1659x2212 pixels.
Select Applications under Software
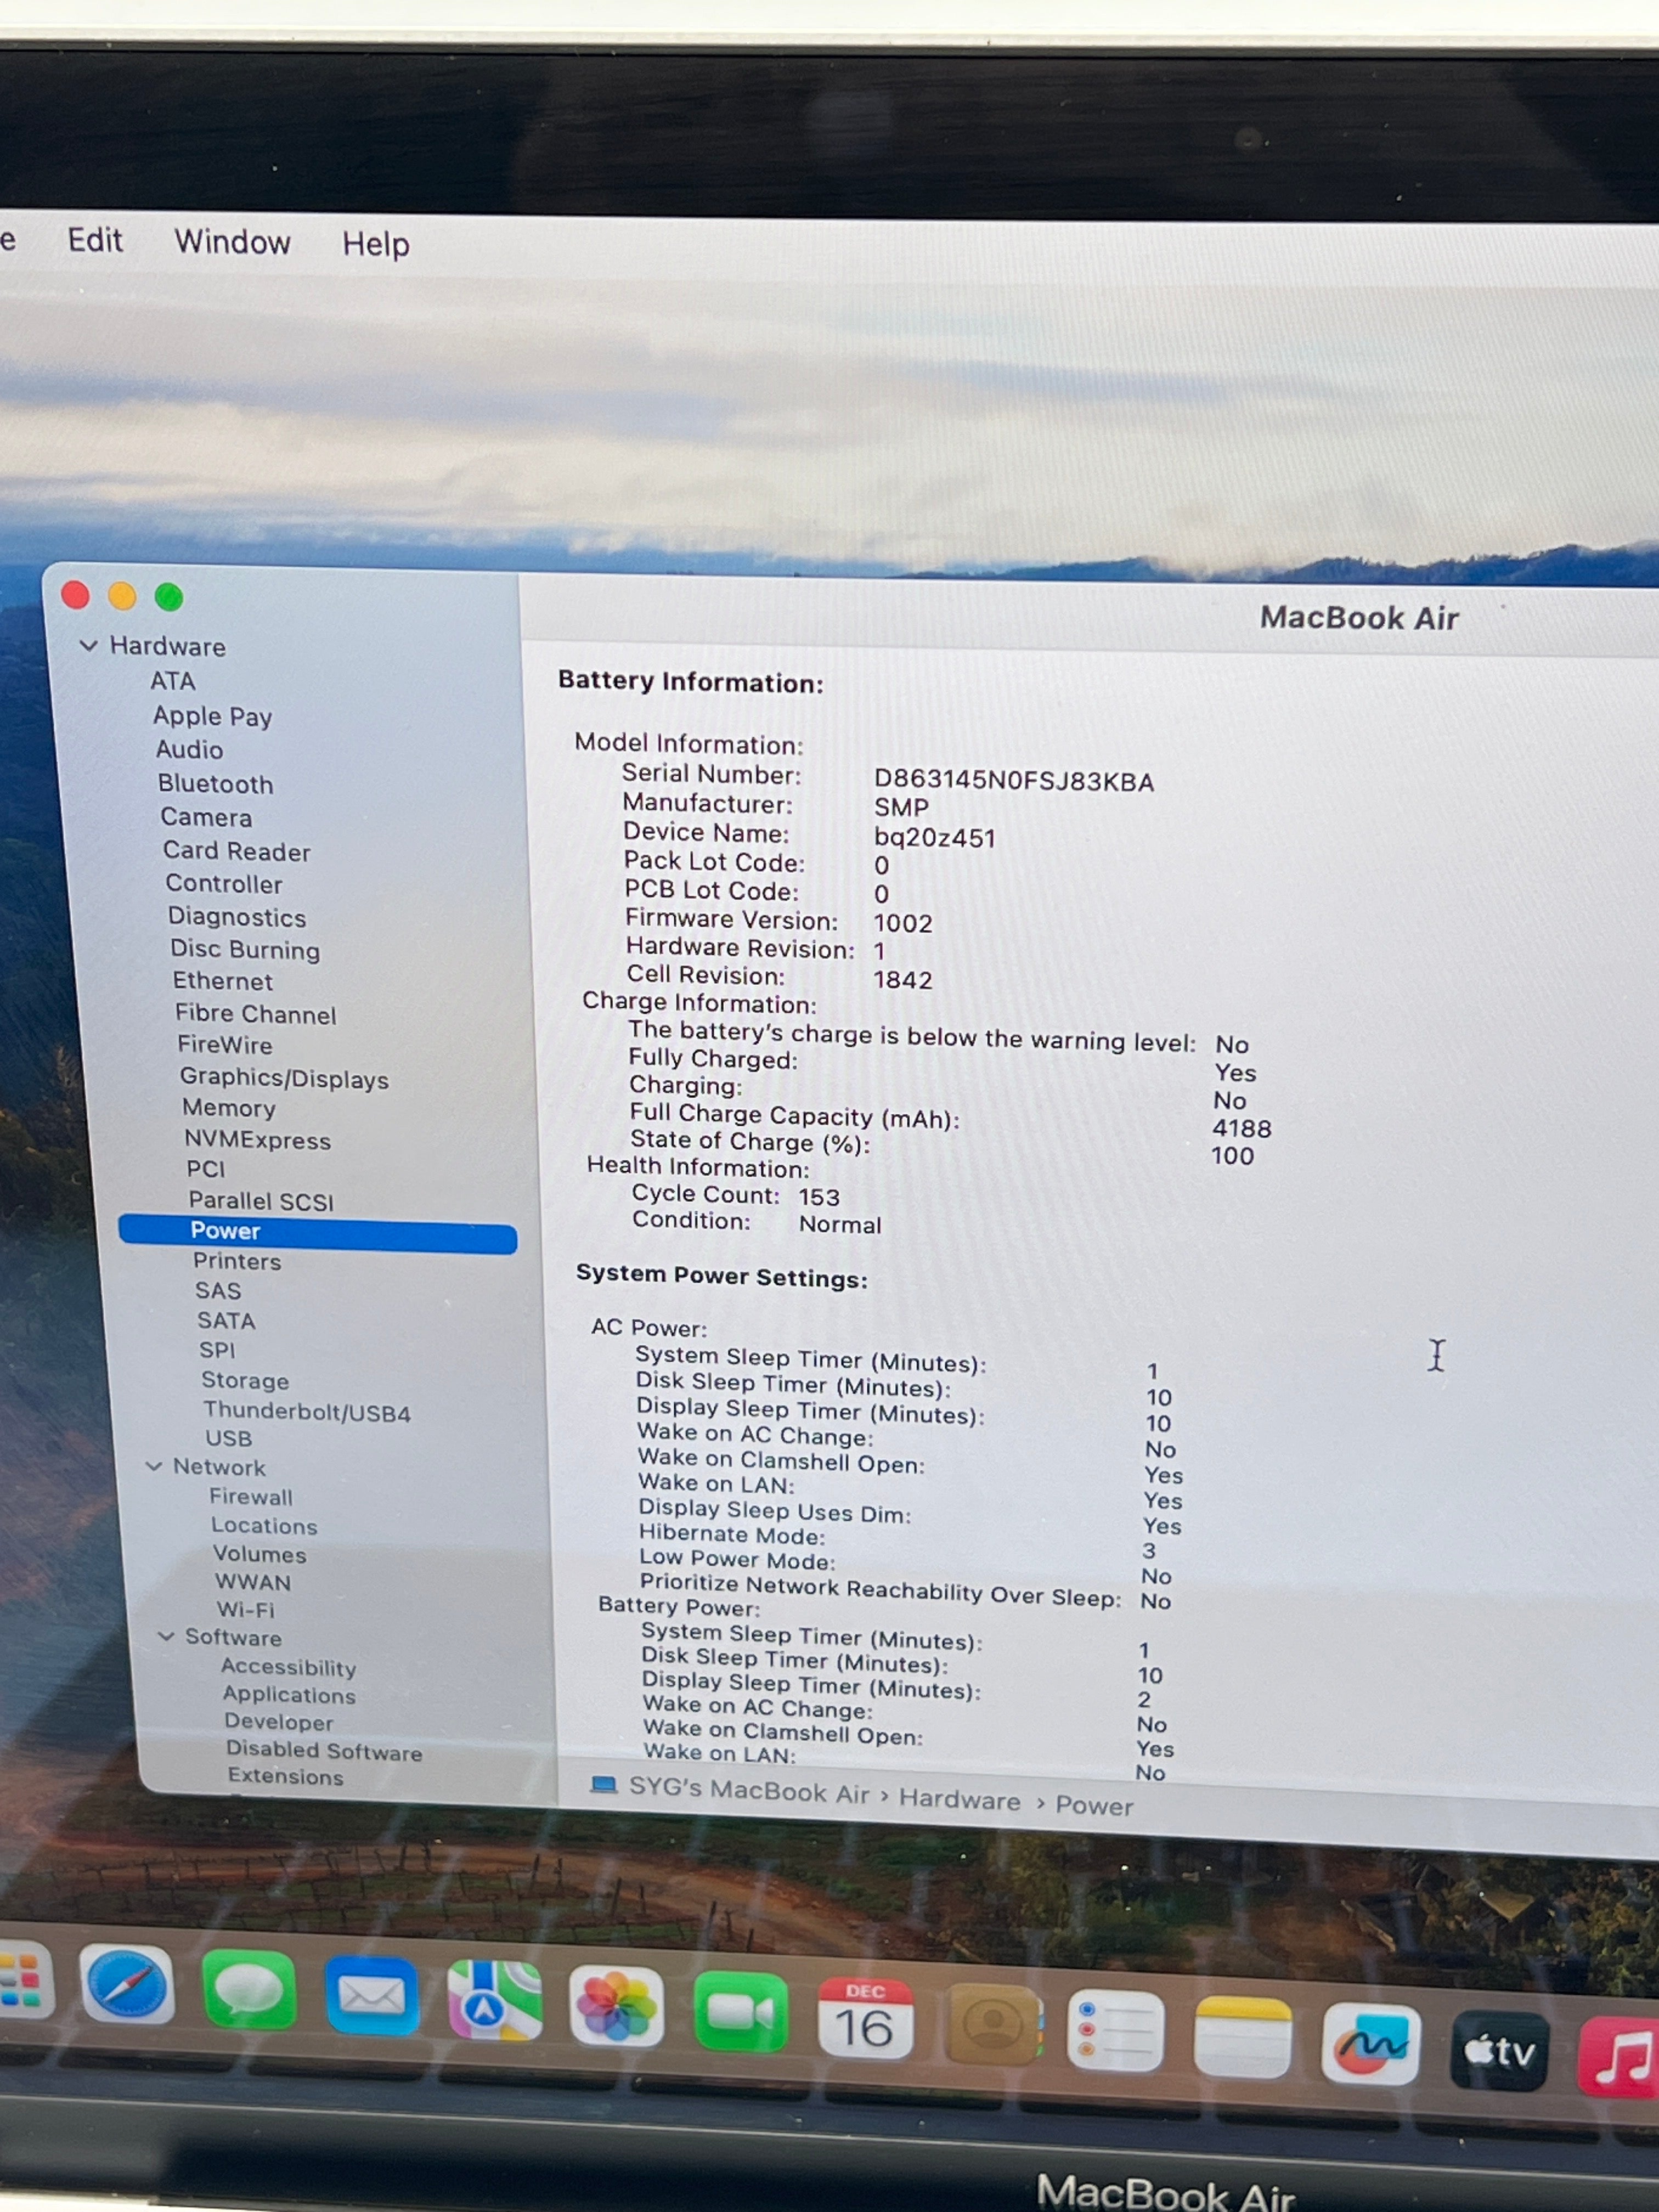289,1695
